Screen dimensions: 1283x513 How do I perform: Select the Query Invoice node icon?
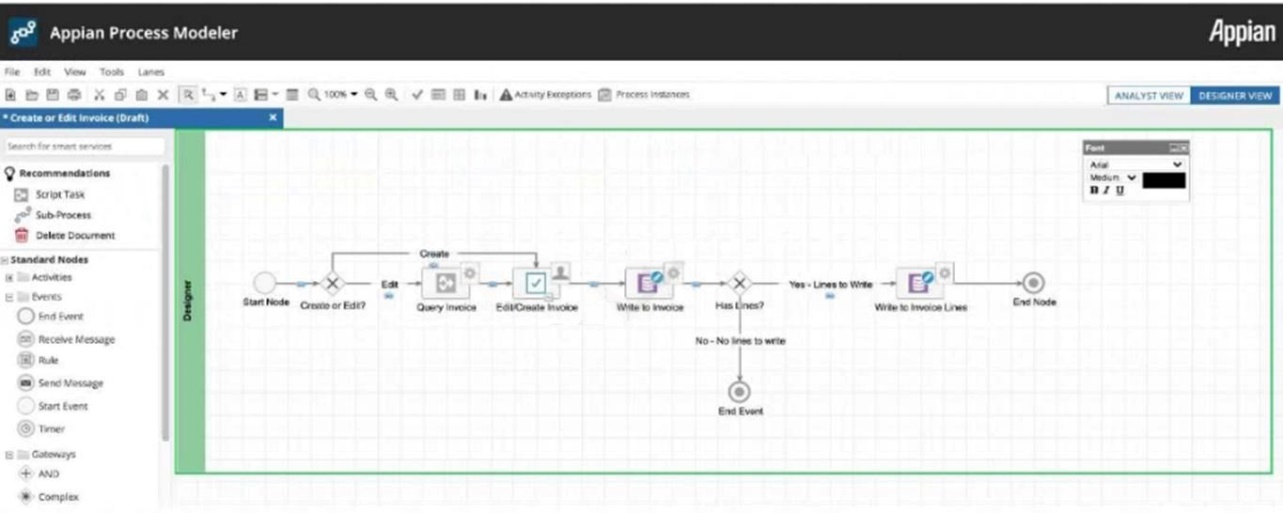444,283
